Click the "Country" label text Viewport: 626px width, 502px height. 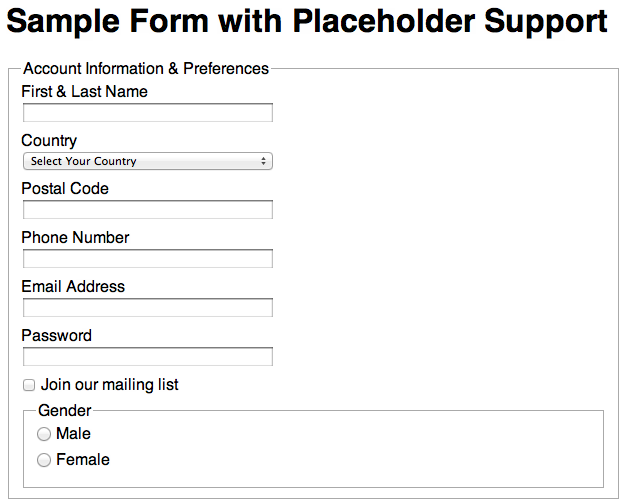(49, 141)
